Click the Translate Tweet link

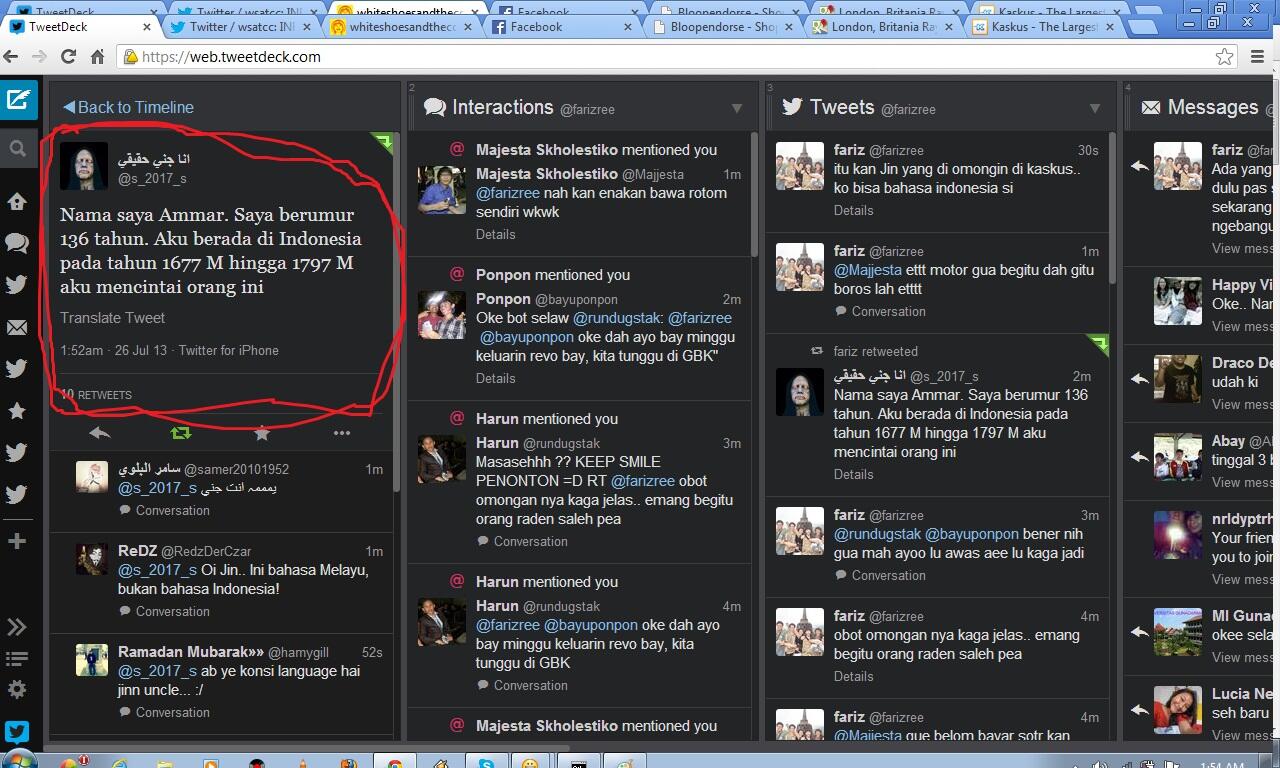tap(112, 318)
